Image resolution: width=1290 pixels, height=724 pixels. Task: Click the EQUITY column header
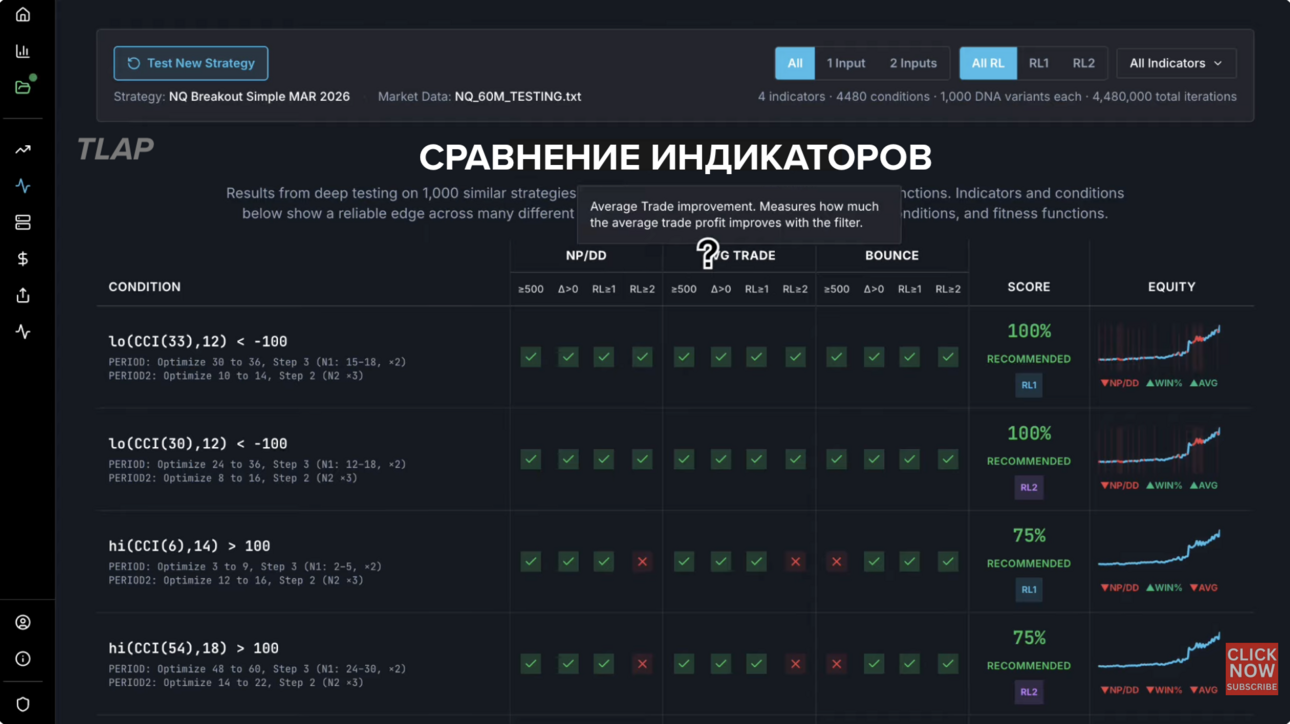click(1172, 287)
